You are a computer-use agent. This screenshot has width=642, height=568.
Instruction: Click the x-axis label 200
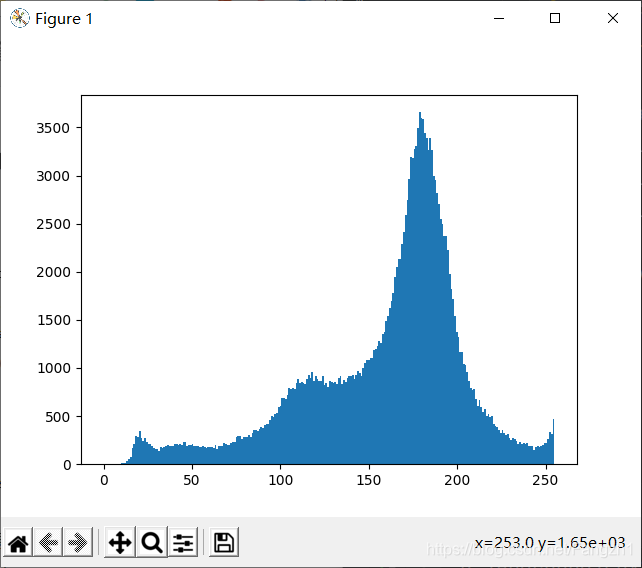(x=457, y=480)
